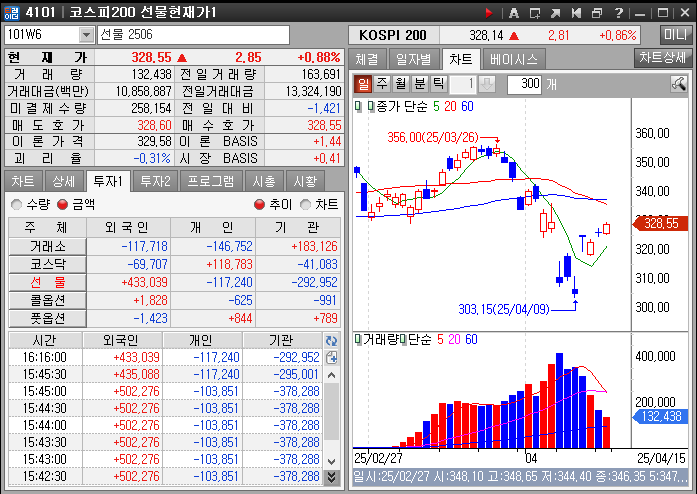This screenshot has height=494, width=697.
Task: Select the 수량 radio button
Action: (x=16, y=205)
